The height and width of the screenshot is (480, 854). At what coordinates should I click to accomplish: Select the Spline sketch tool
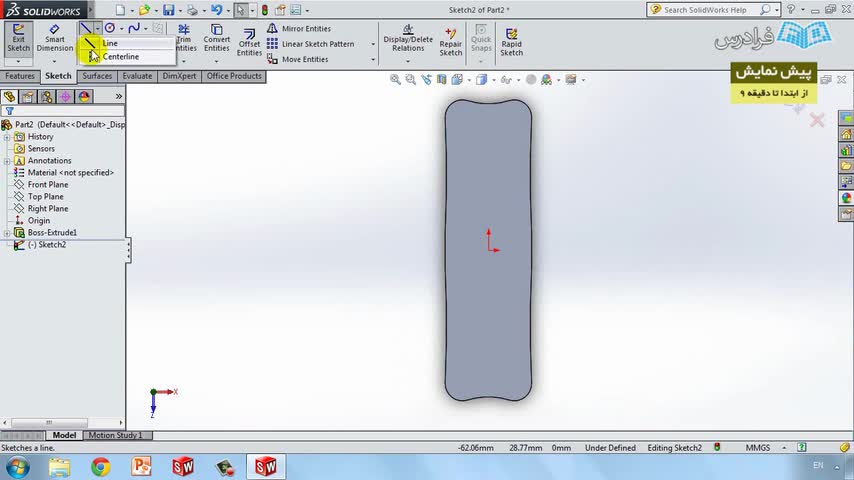coord(134,28)
